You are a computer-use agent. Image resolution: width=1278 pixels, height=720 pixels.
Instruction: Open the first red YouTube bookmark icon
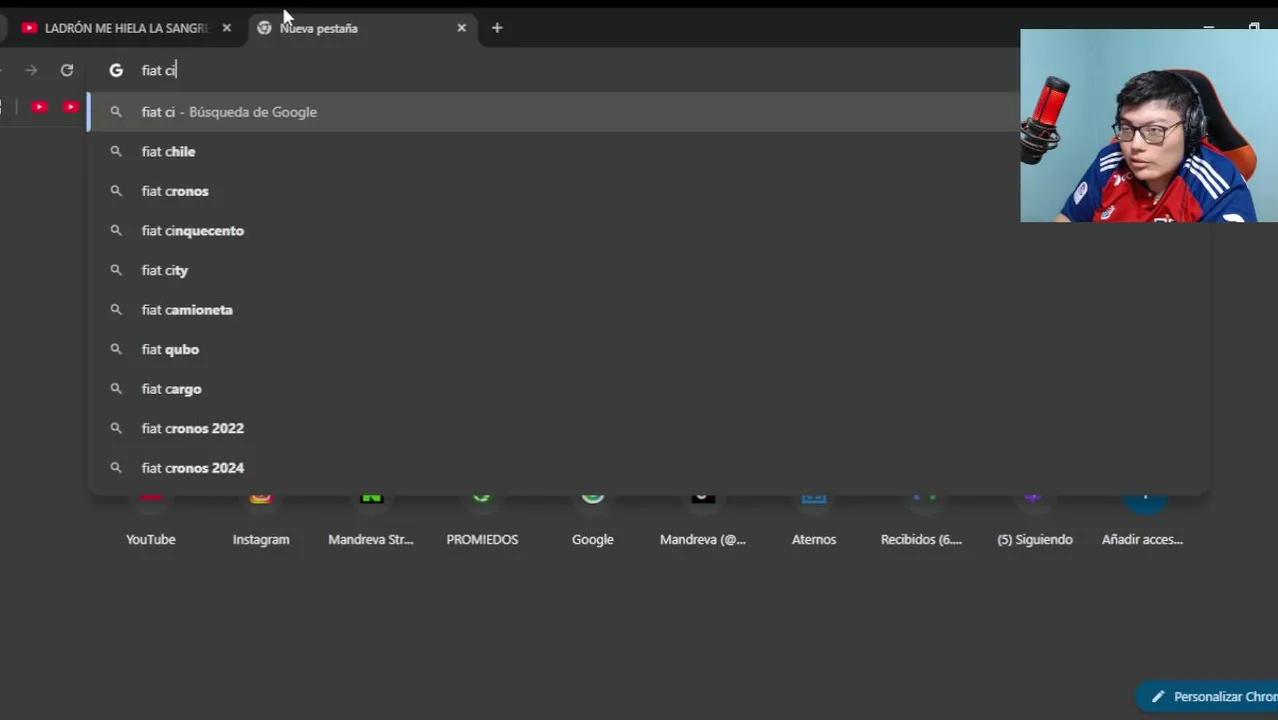(40, 107)
